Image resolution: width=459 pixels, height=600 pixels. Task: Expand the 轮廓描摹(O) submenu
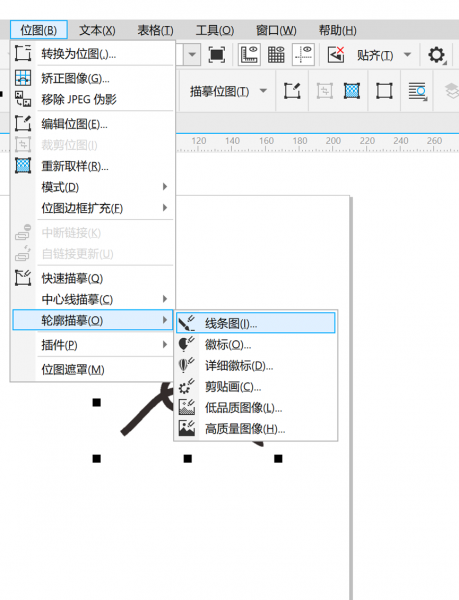tap(93, 320)
